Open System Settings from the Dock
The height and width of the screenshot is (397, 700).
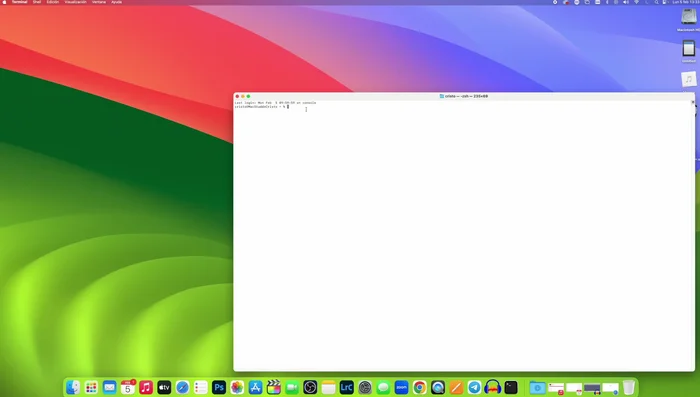point(365,387)
